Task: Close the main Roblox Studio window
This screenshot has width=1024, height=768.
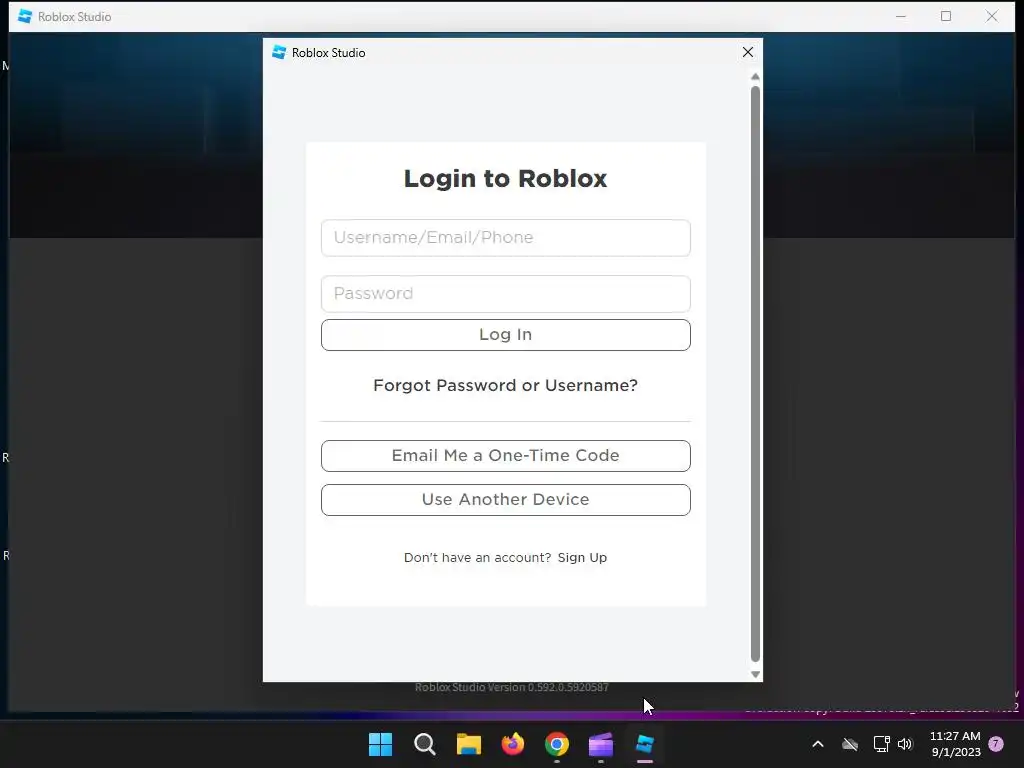Action: [991, 16]
